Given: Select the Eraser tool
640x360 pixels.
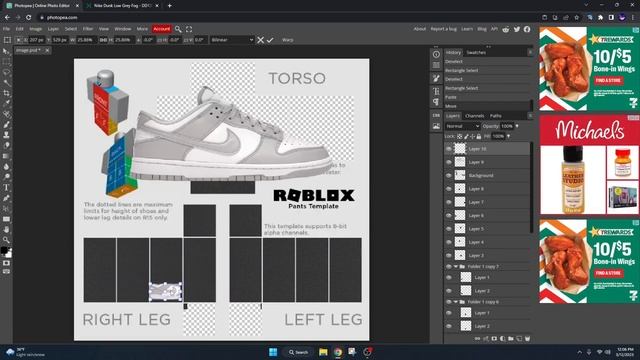Looking at the screenshot, I should coord(6,146).
